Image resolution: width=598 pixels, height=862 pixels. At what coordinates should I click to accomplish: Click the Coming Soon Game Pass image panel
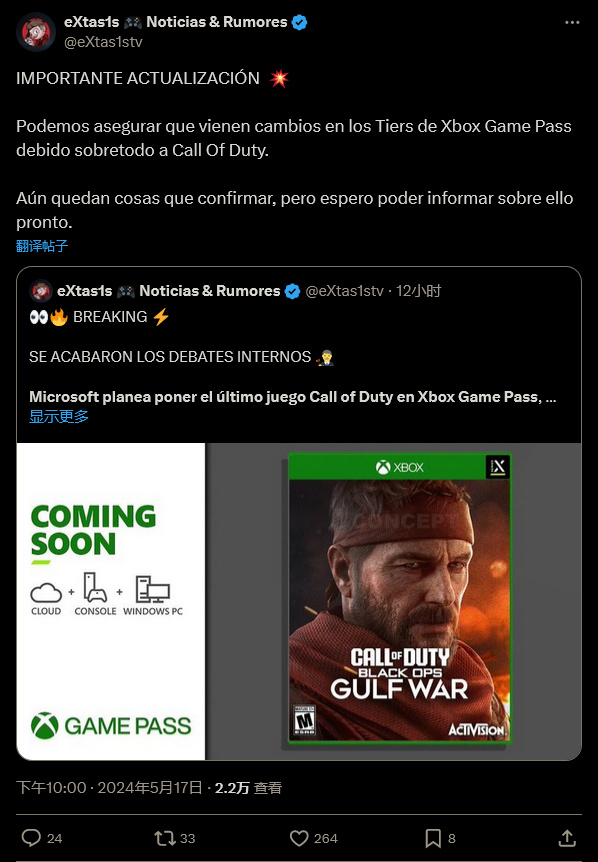point(111,601)
